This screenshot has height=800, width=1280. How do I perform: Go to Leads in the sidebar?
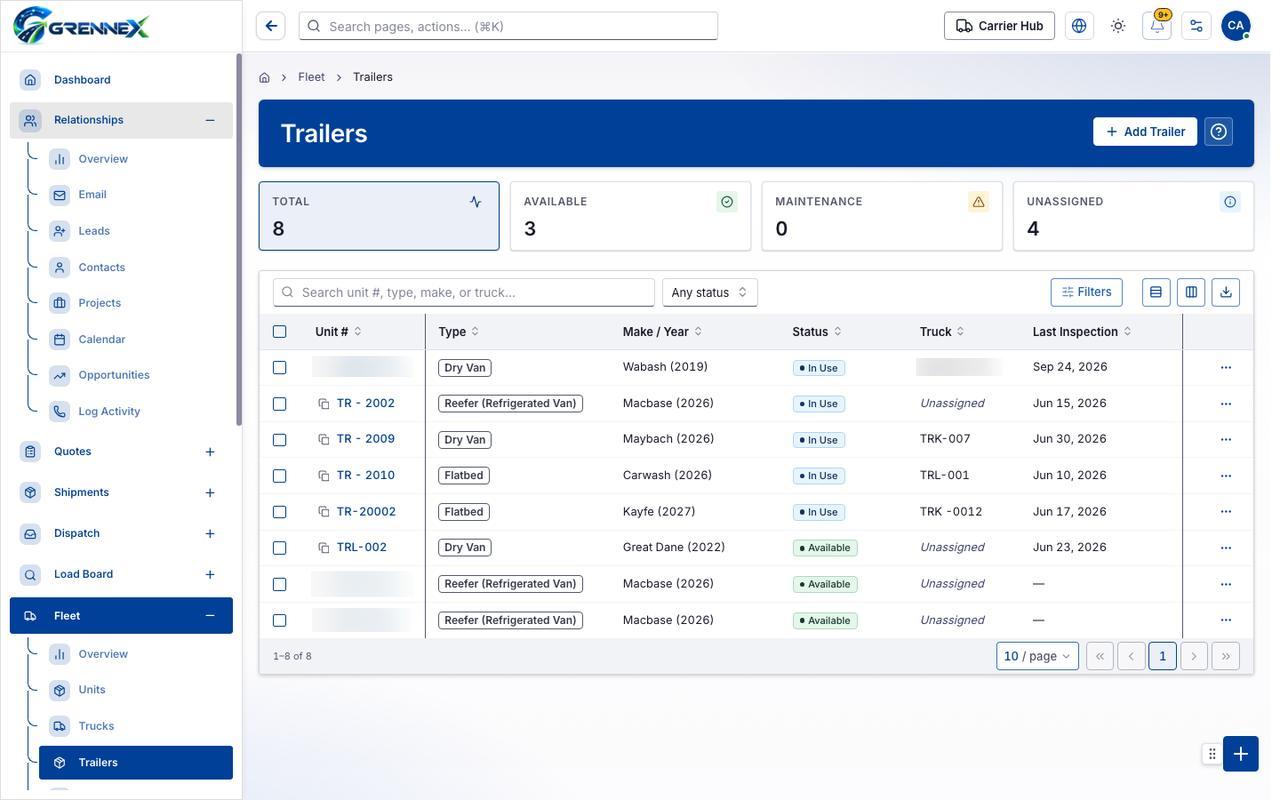pos(135,231)
